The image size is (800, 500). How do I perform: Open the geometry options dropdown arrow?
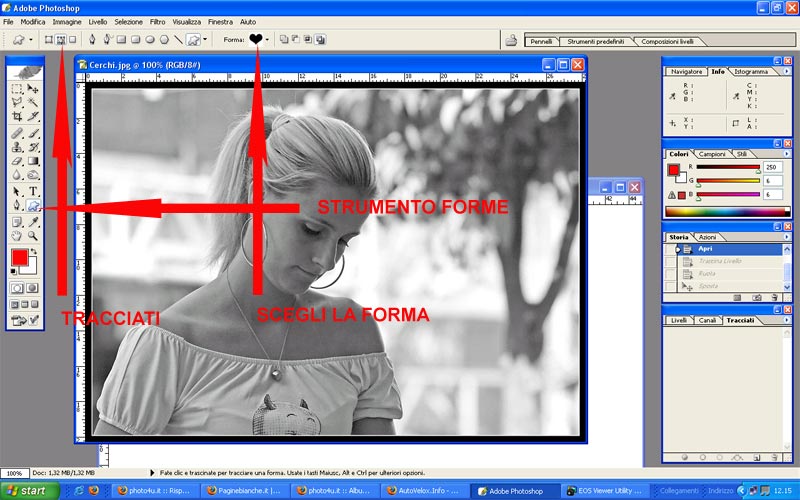coord(205,39)
